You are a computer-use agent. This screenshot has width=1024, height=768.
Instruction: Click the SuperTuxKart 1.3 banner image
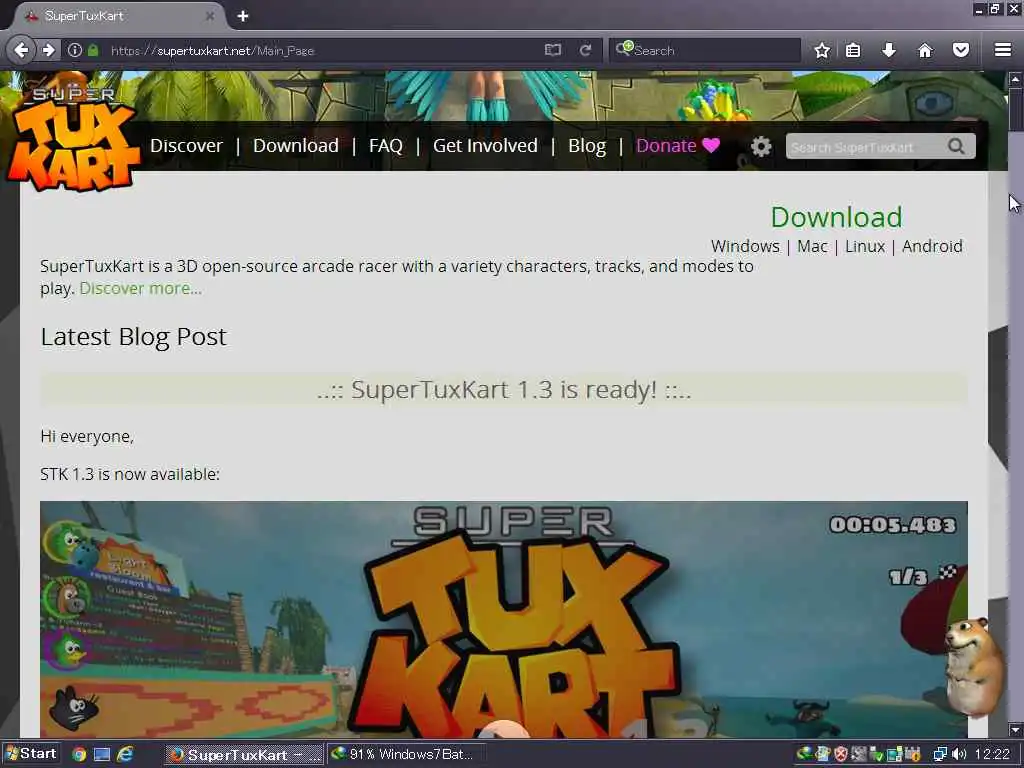[x=504, y=619]
